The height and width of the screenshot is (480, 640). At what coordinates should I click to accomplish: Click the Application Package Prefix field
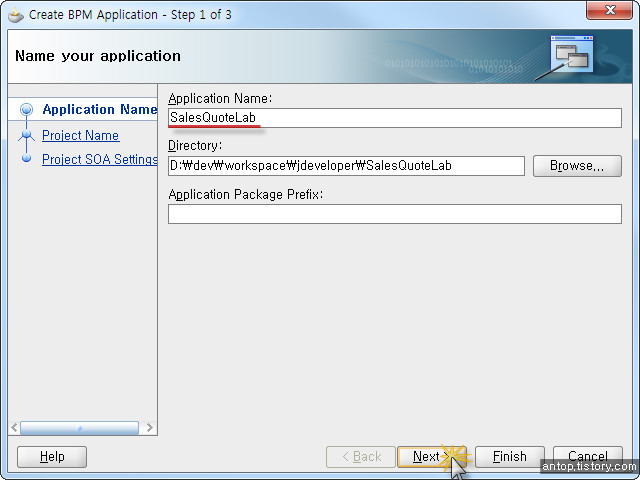click(395, 214)
